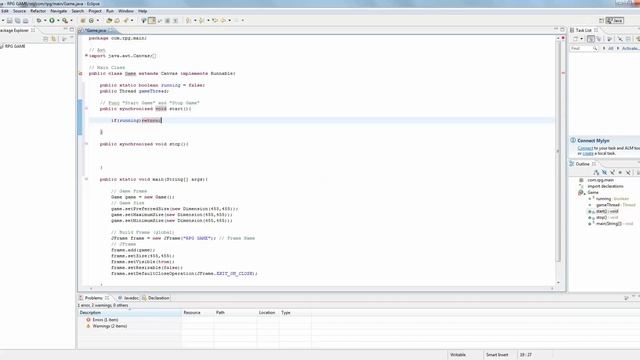
Task: Open the Run menu
Action: (110, 11)
